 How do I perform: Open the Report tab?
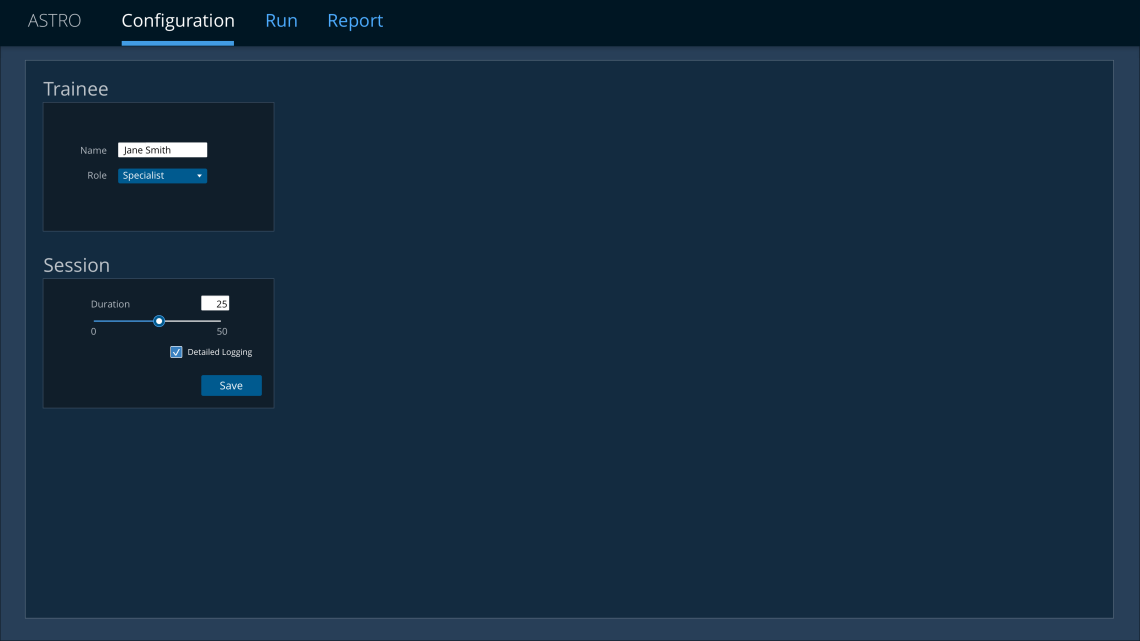[x=355, y=21]
